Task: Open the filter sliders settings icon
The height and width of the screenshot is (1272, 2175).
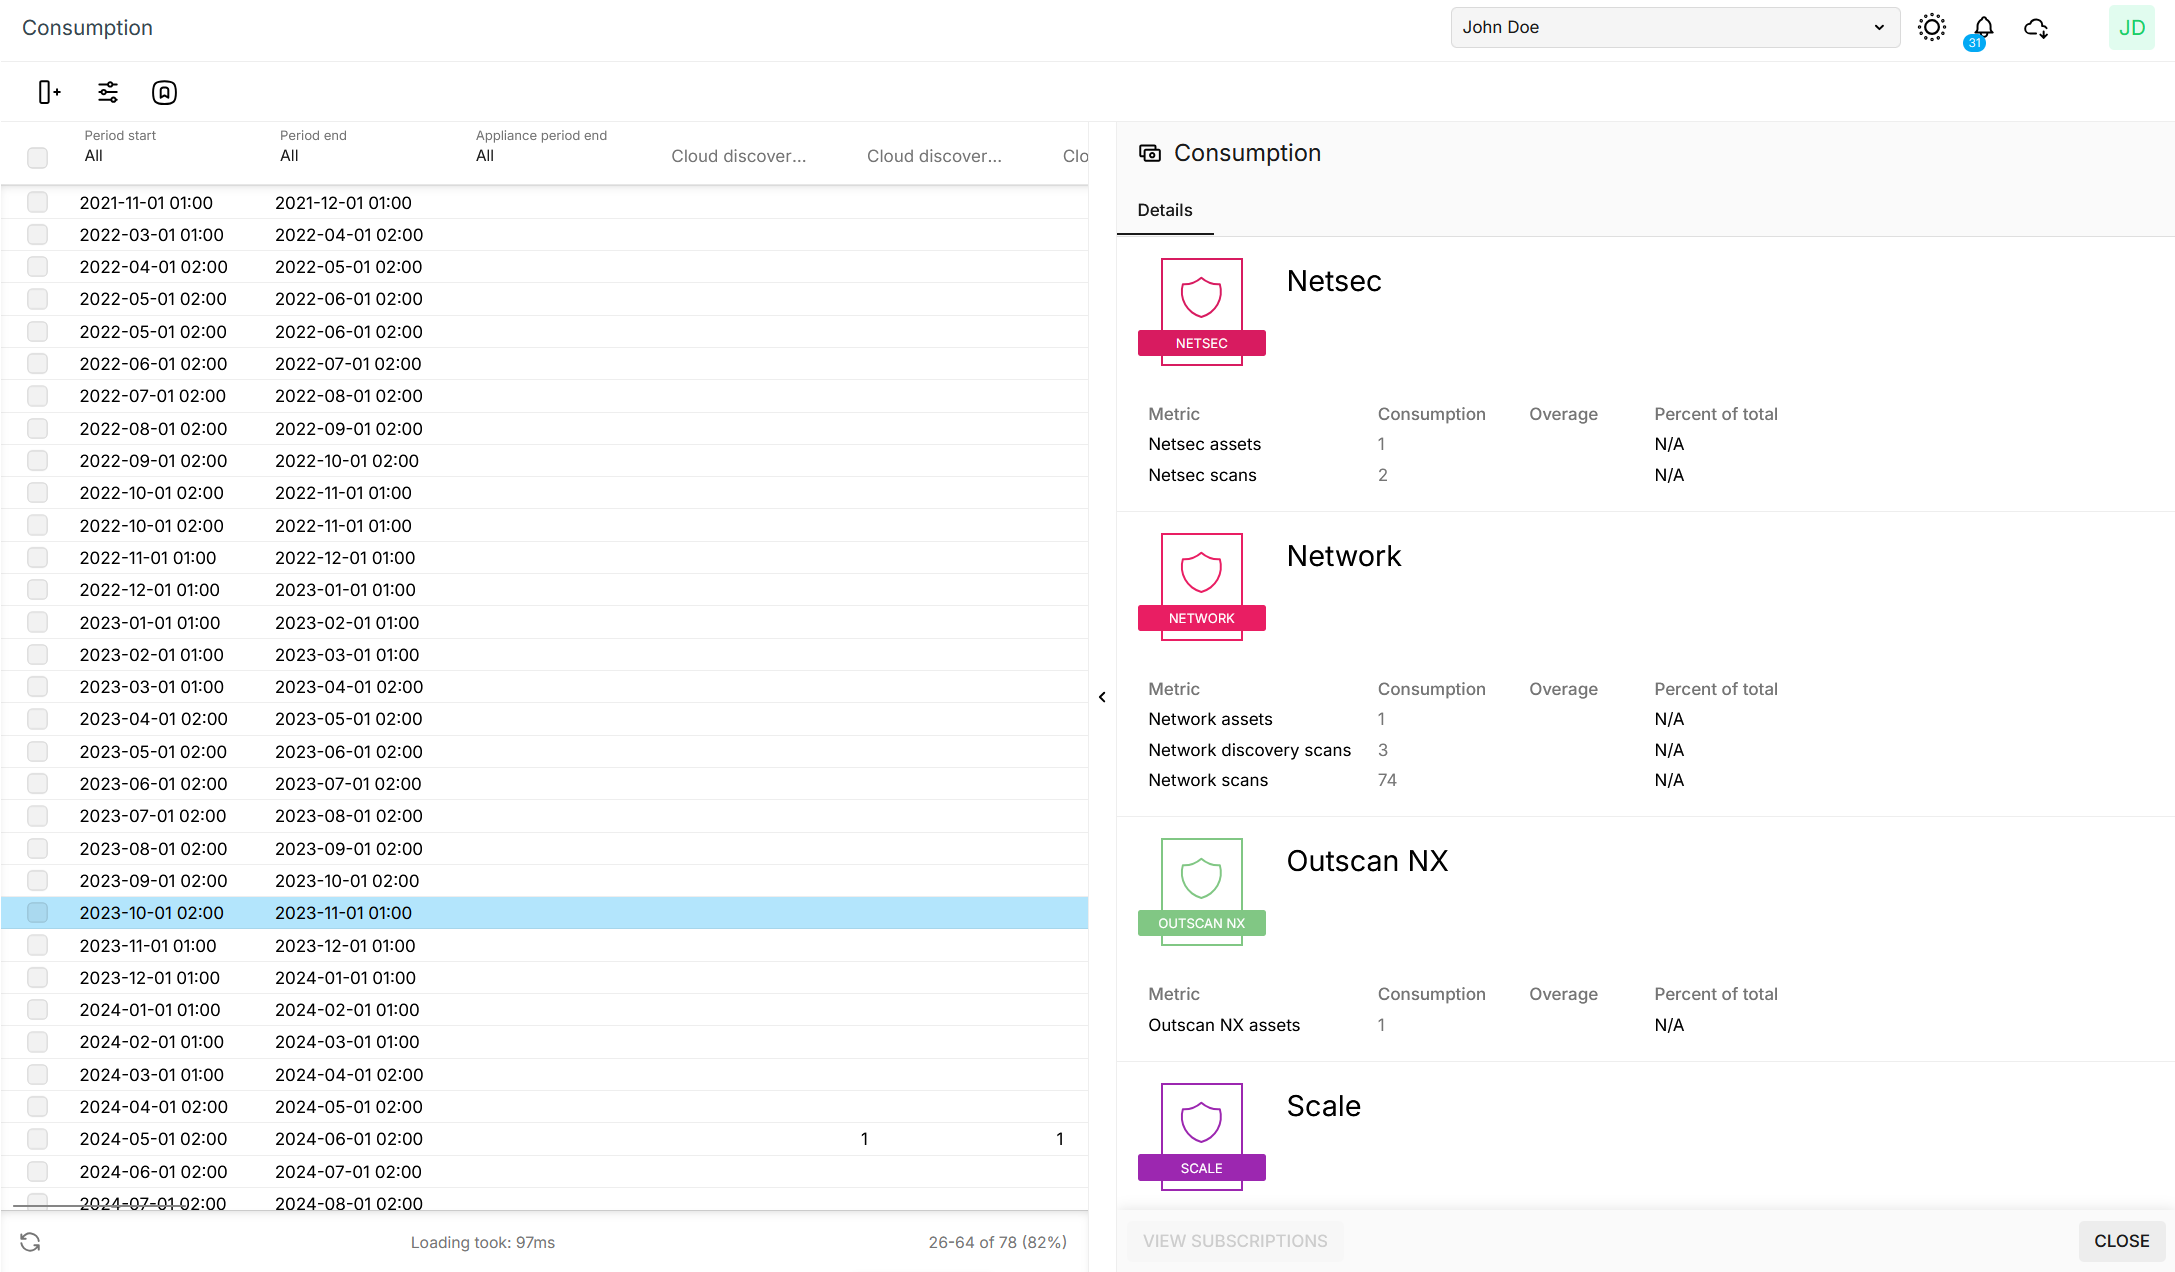Action: click(x=108, y=92)
